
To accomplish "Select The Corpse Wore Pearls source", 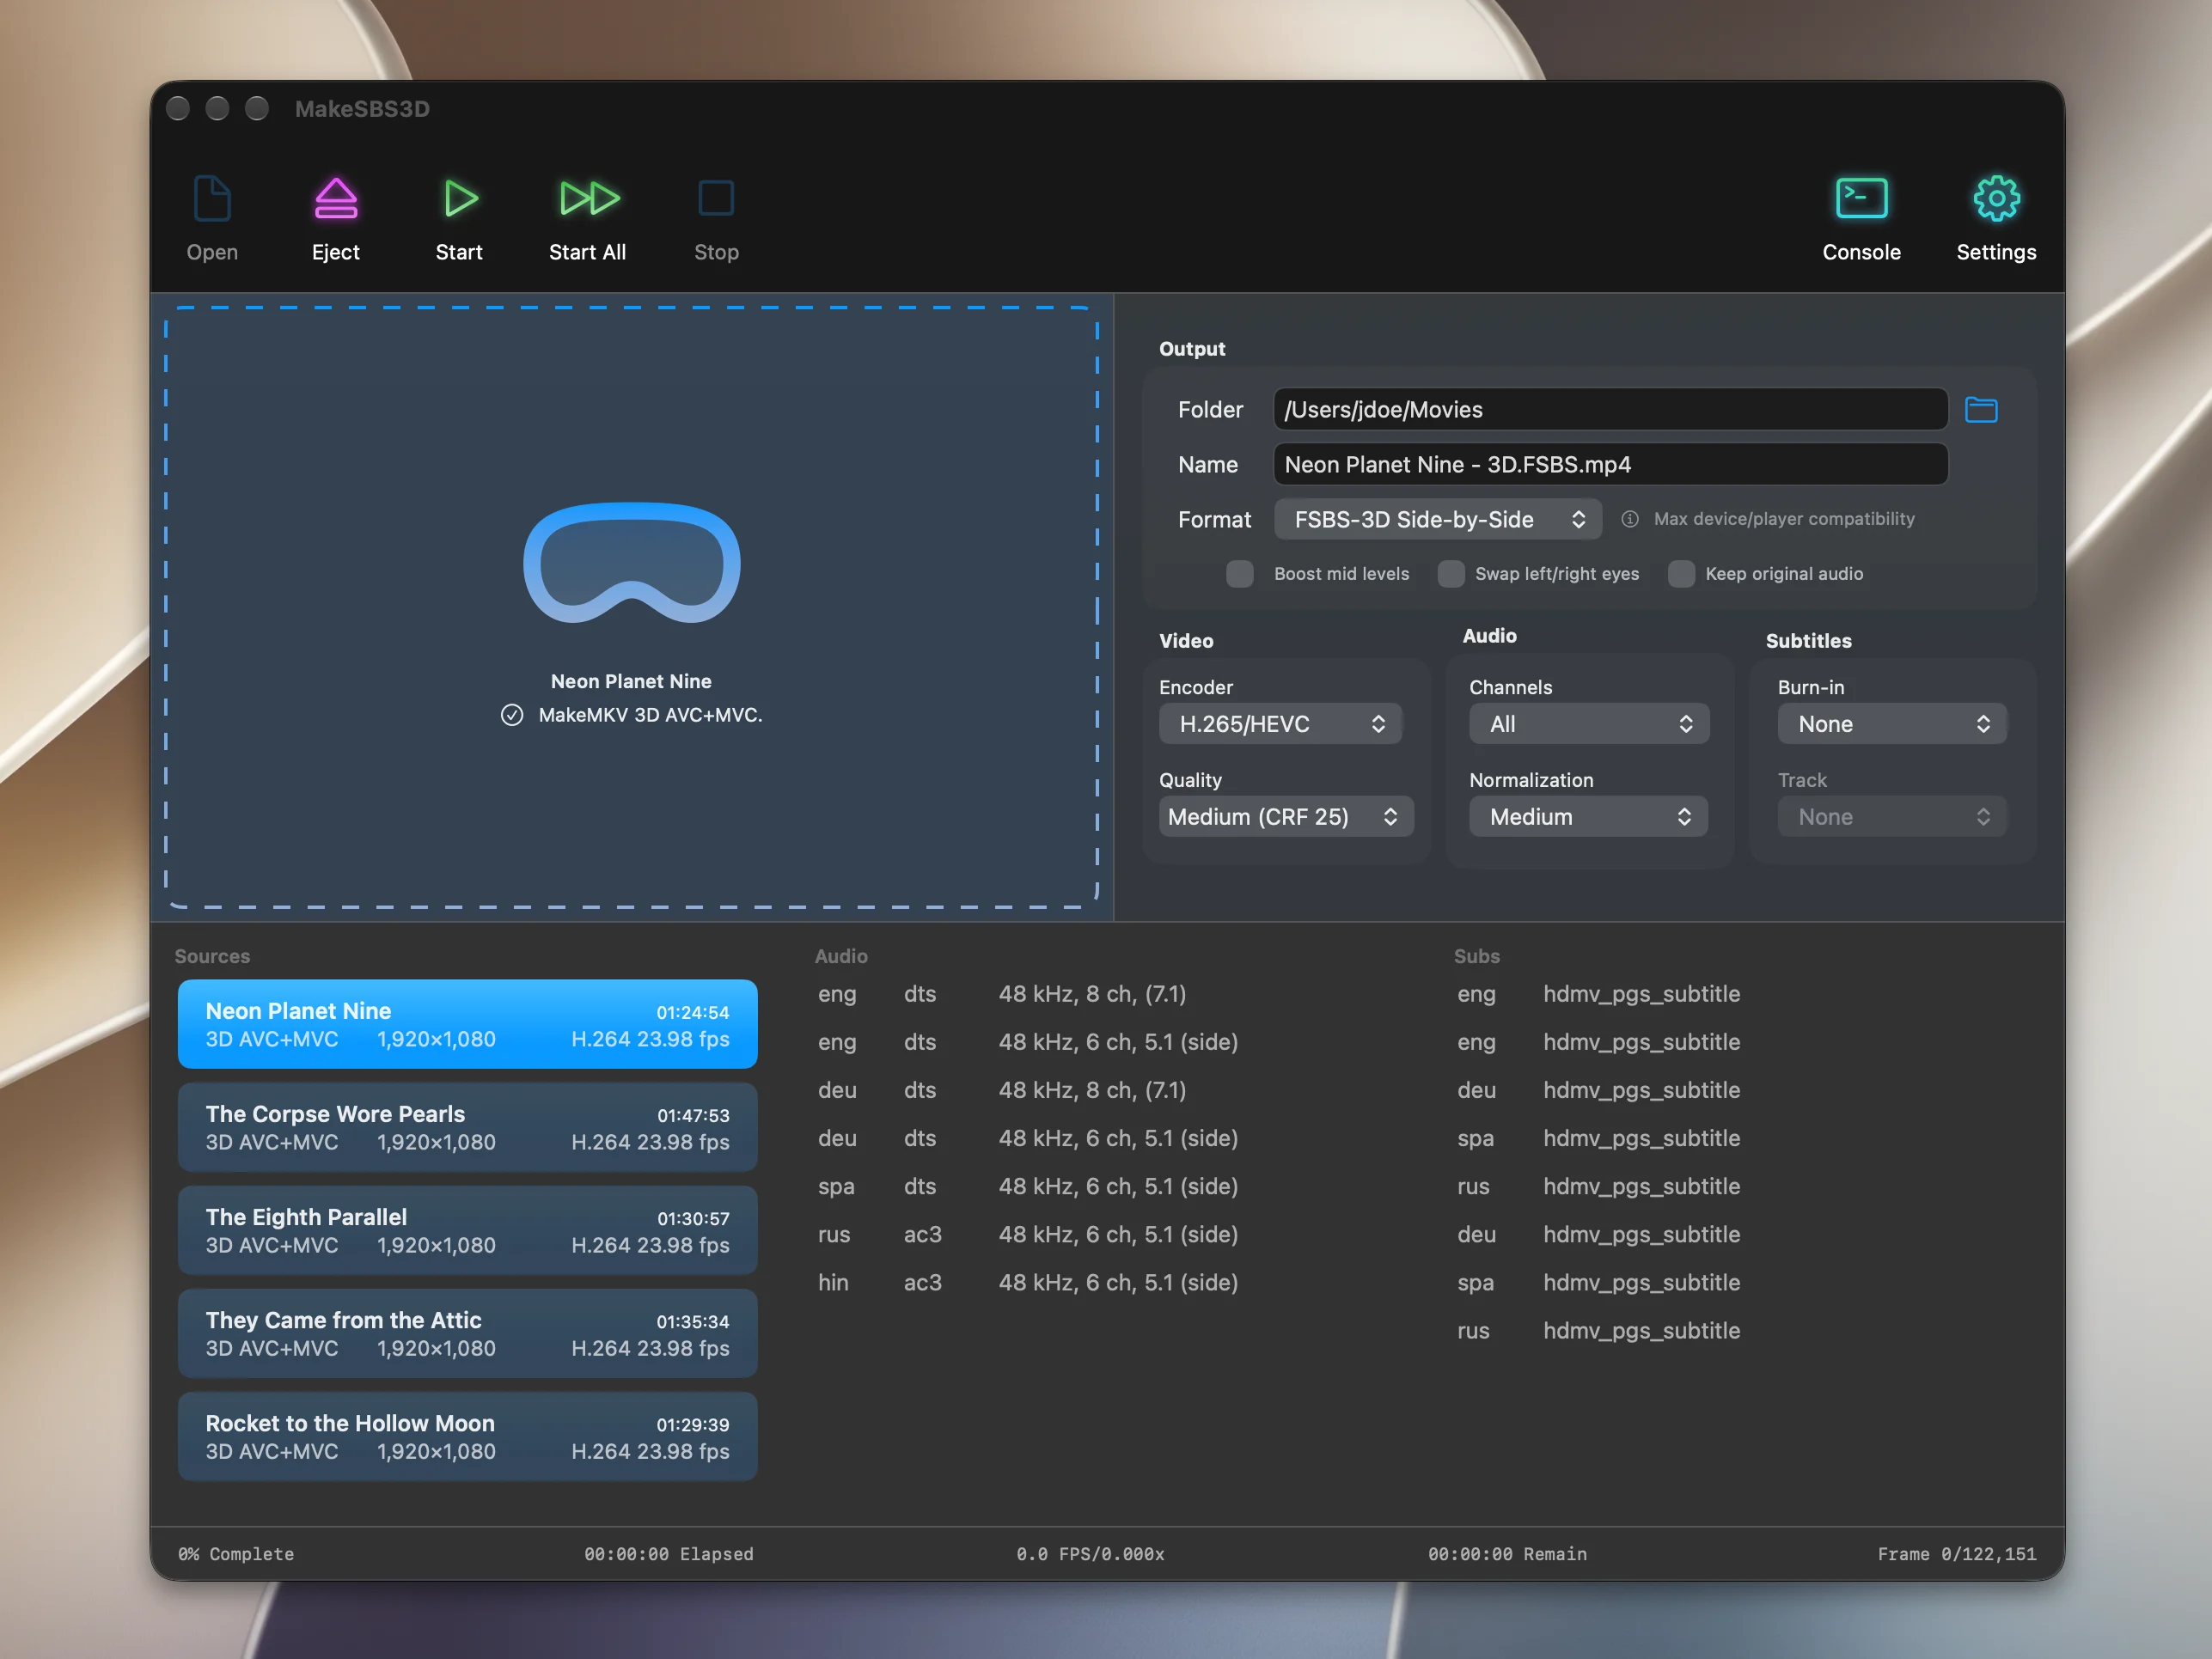I will (x=468, y=1127).
